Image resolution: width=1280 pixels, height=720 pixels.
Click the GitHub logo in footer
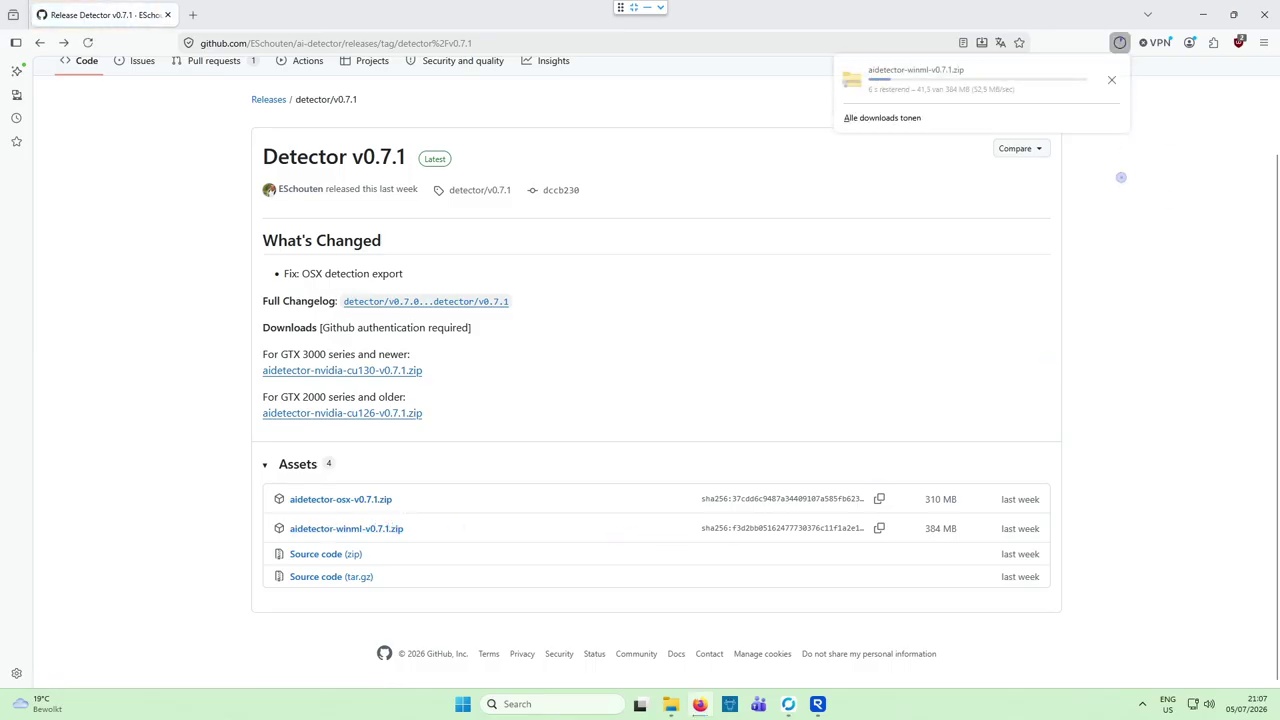click(384, 654)
